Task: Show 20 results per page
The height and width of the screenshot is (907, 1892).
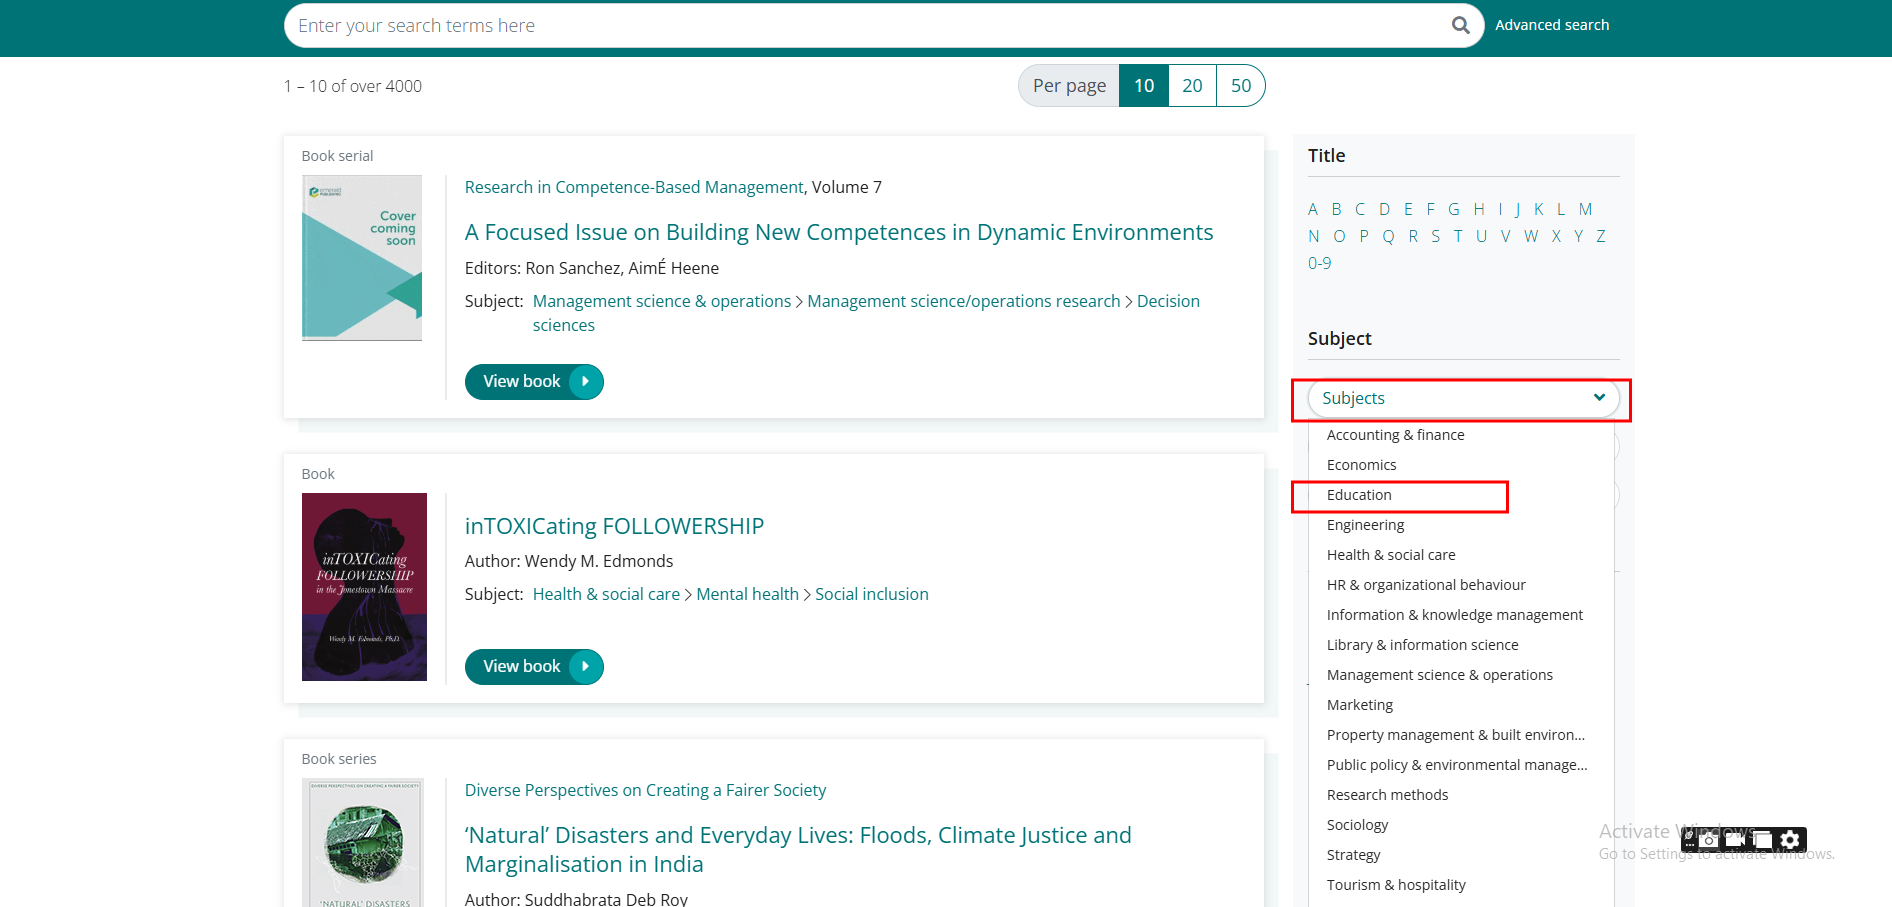Action: click(1192, 86)
